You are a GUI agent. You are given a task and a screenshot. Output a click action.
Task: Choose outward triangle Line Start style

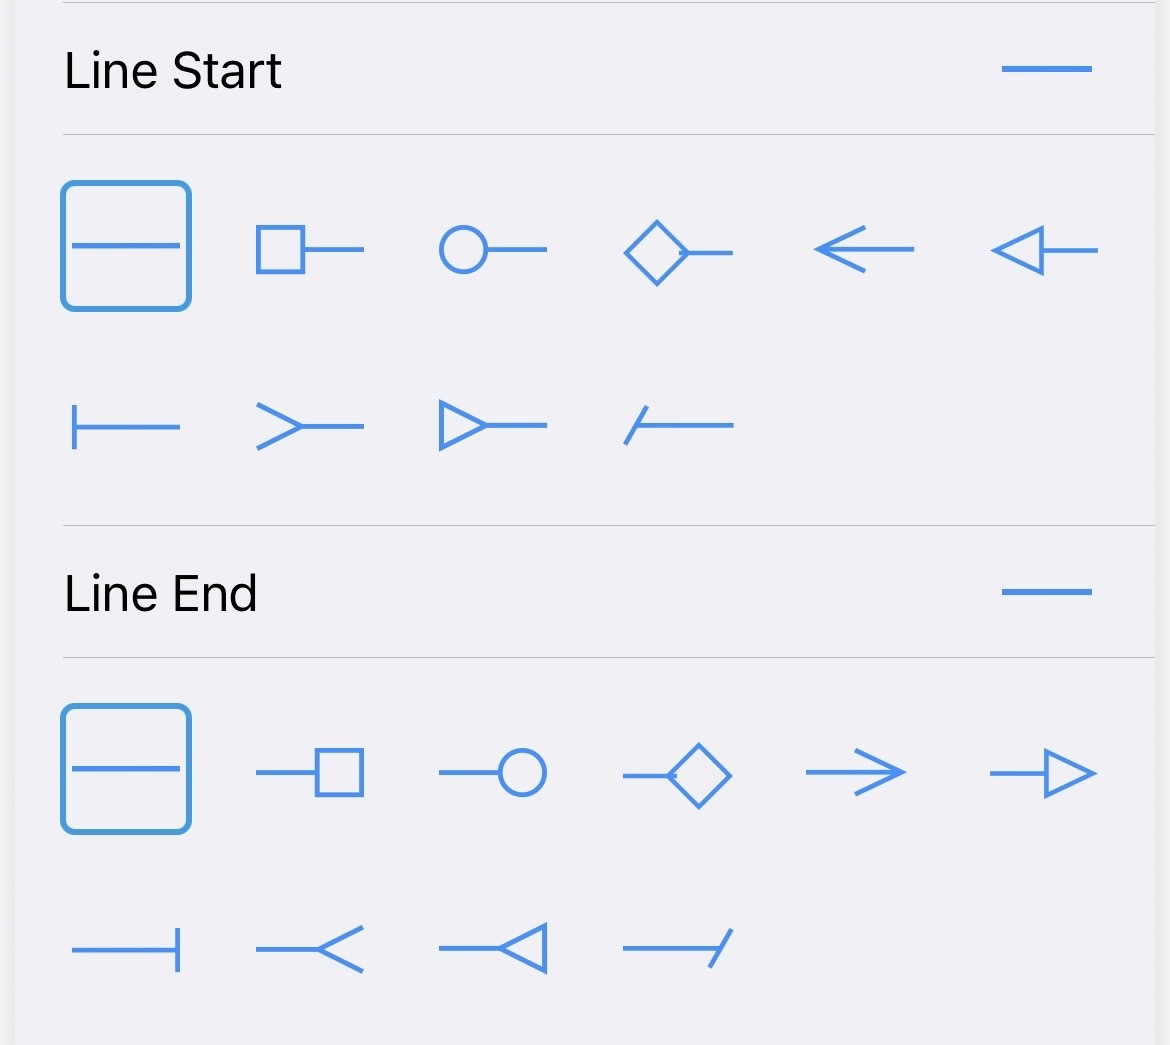[x=493, y=425]
